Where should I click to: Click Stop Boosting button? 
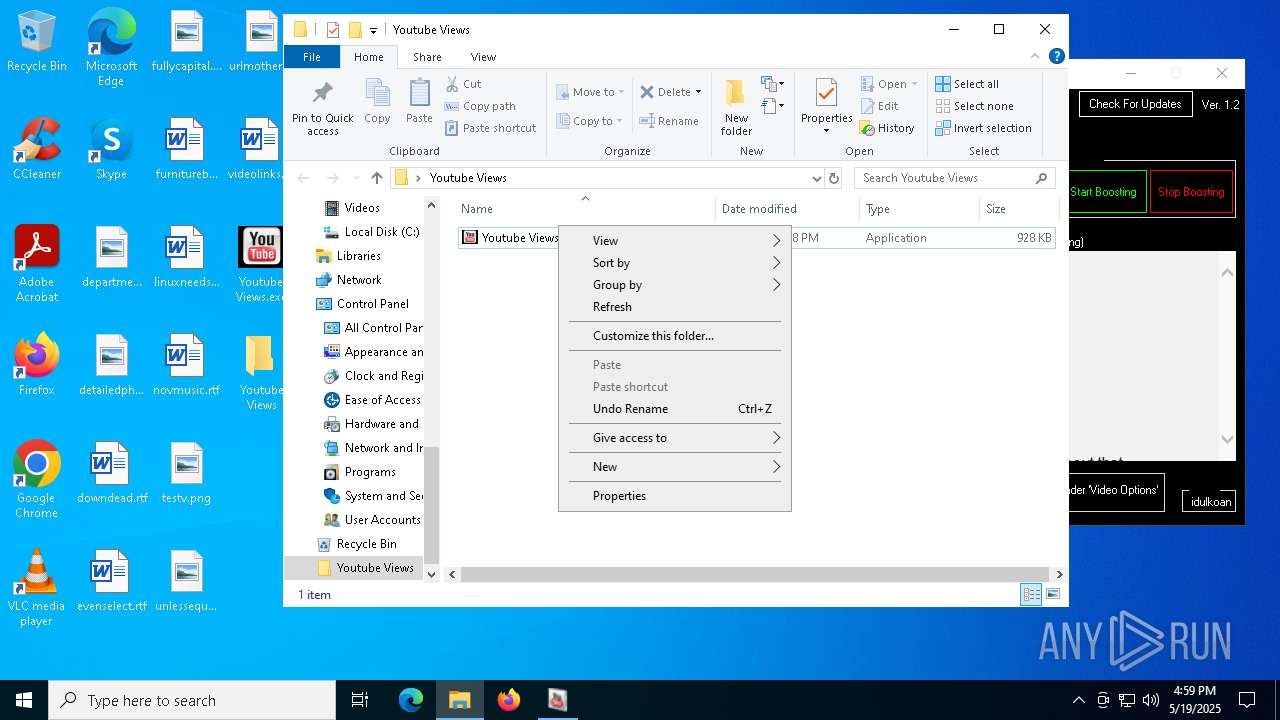1191,192
